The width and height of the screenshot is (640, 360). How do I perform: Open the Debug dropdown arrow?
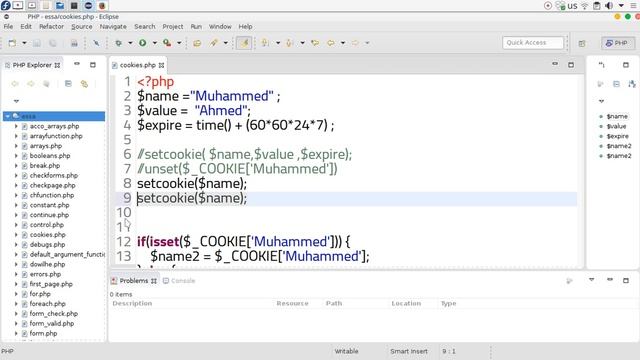(x=130, y=43)
